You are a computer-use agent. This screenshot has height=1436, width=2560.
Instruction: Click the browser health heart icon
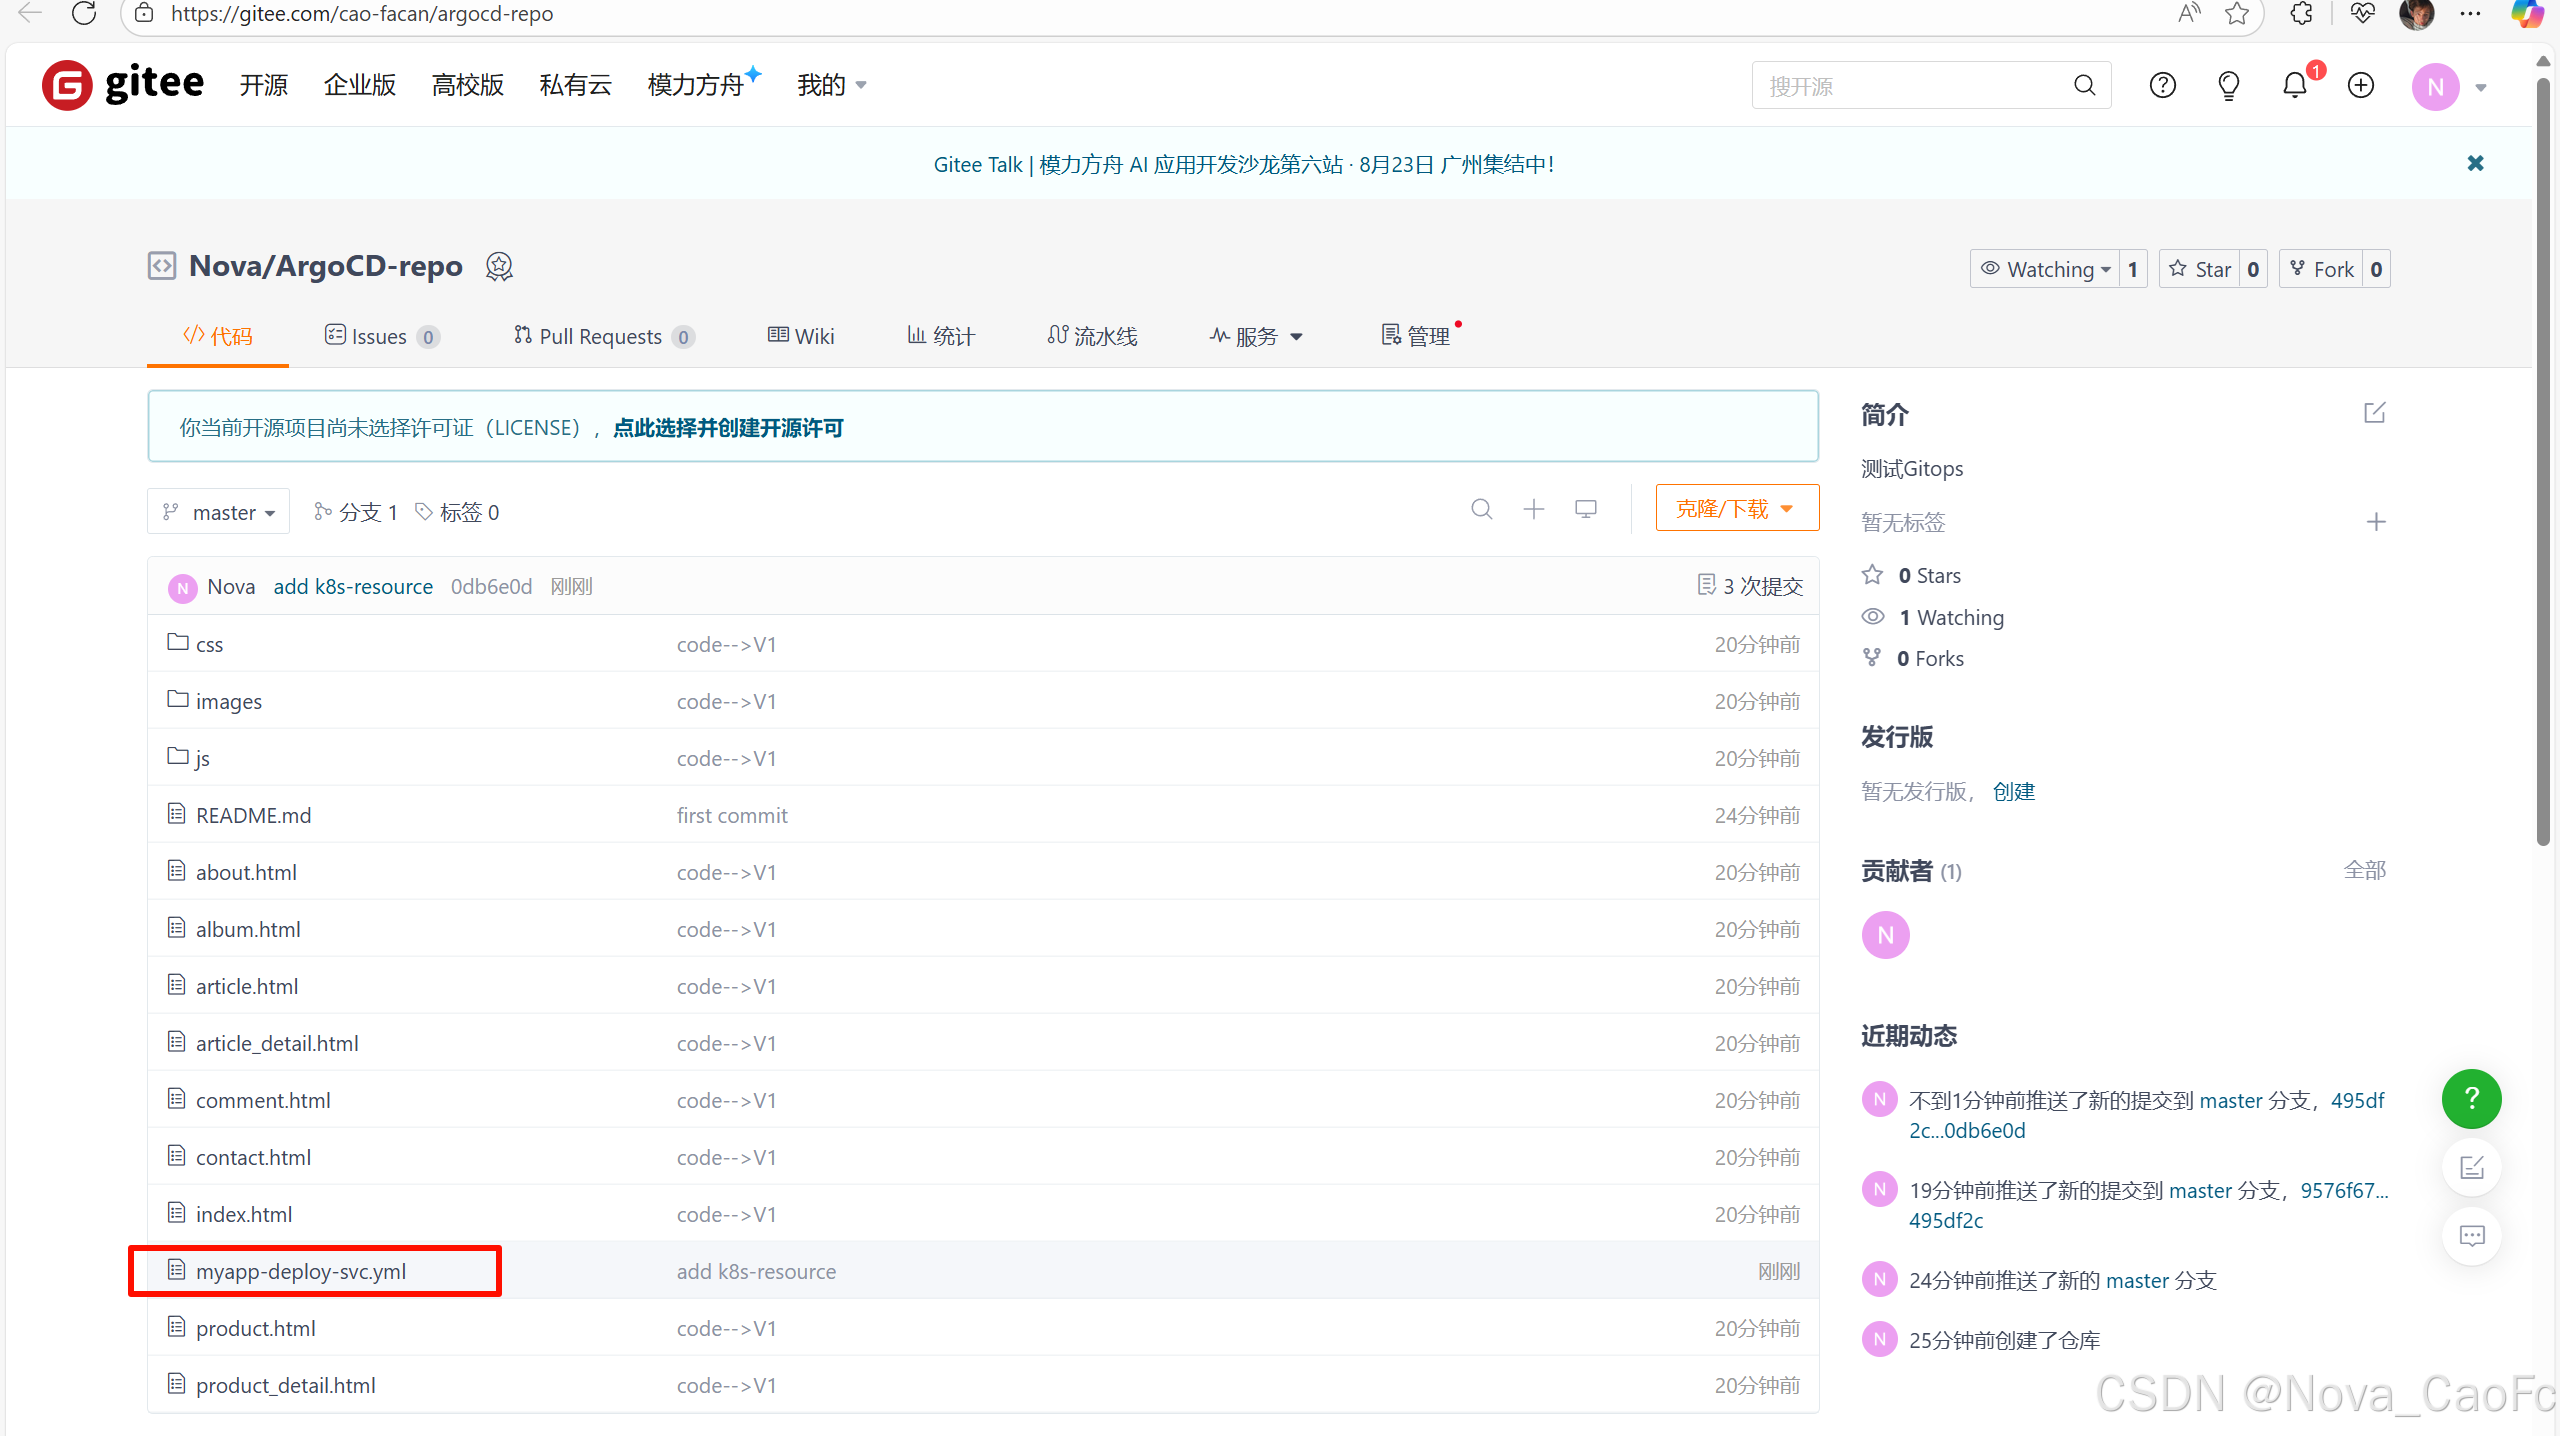pyautogui.click(x=2362, y=13)
